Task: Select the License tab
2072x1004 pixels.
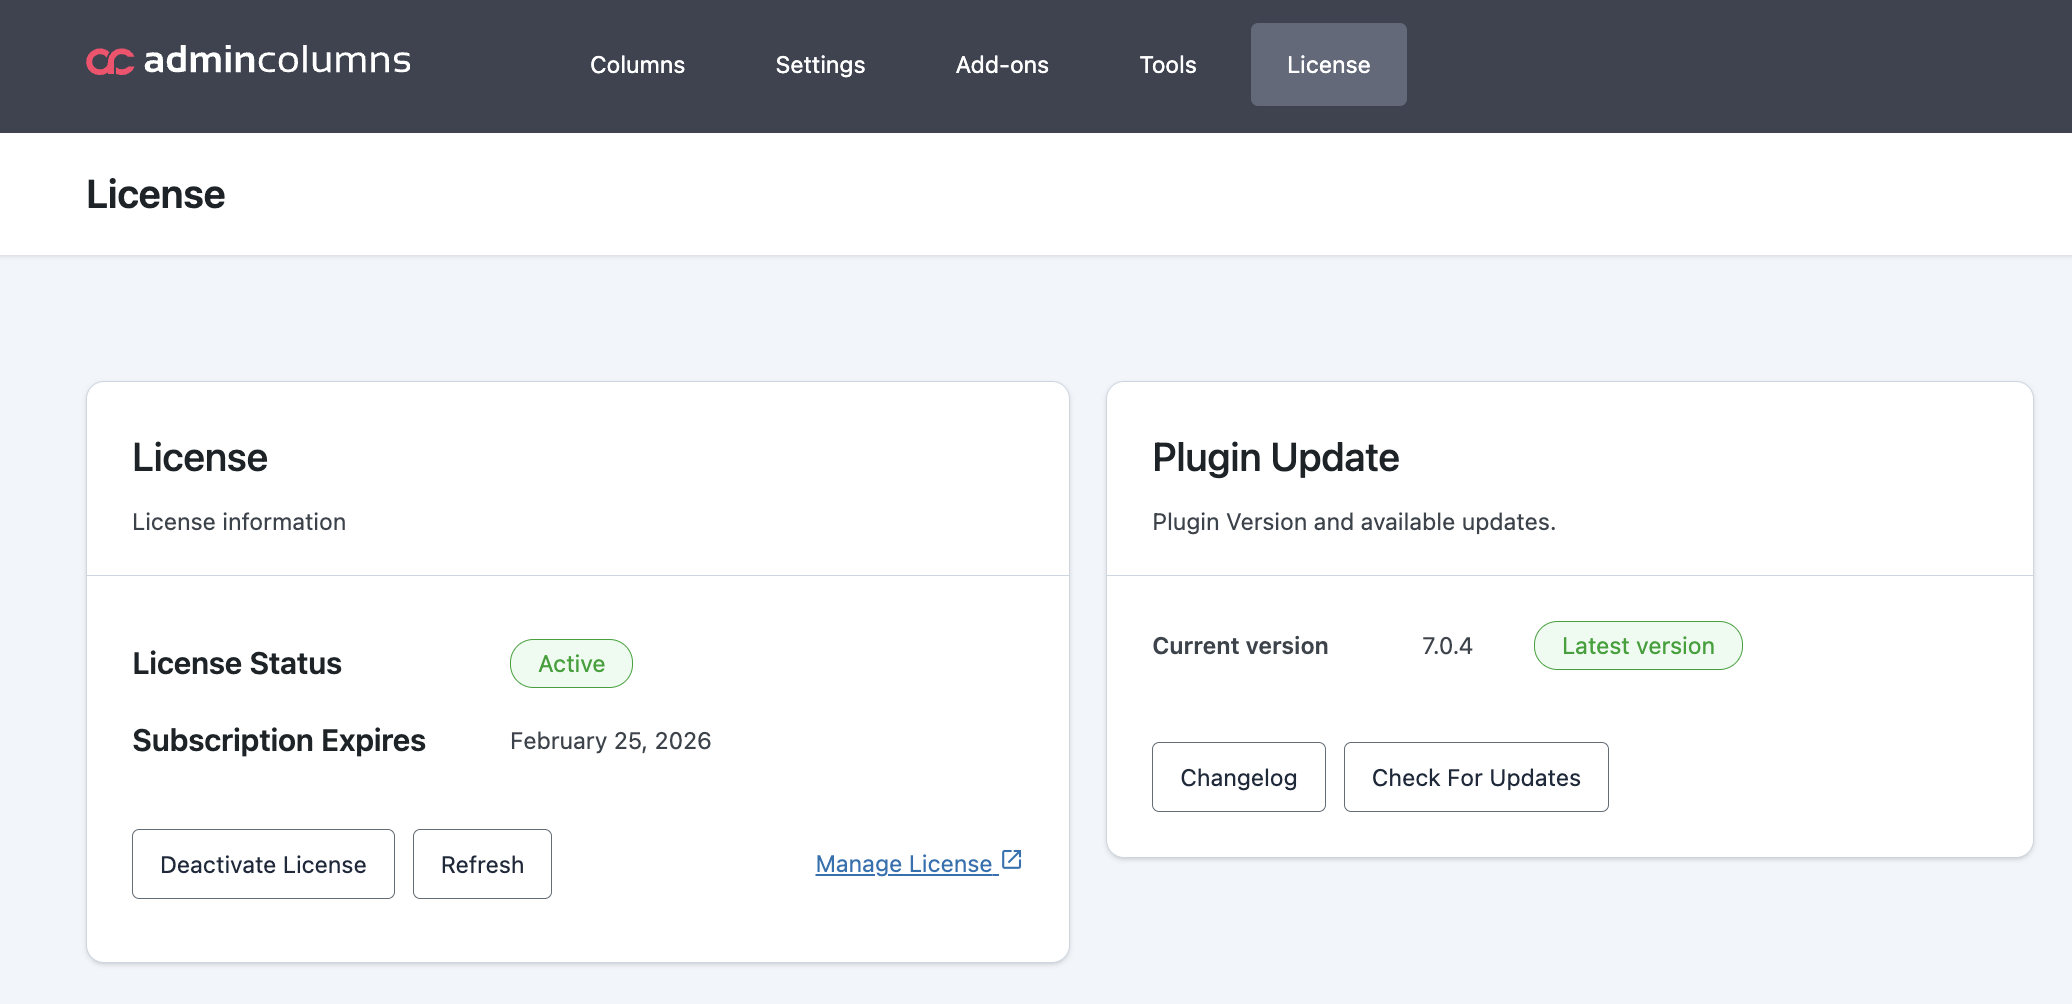Action: coord(1328,65)
